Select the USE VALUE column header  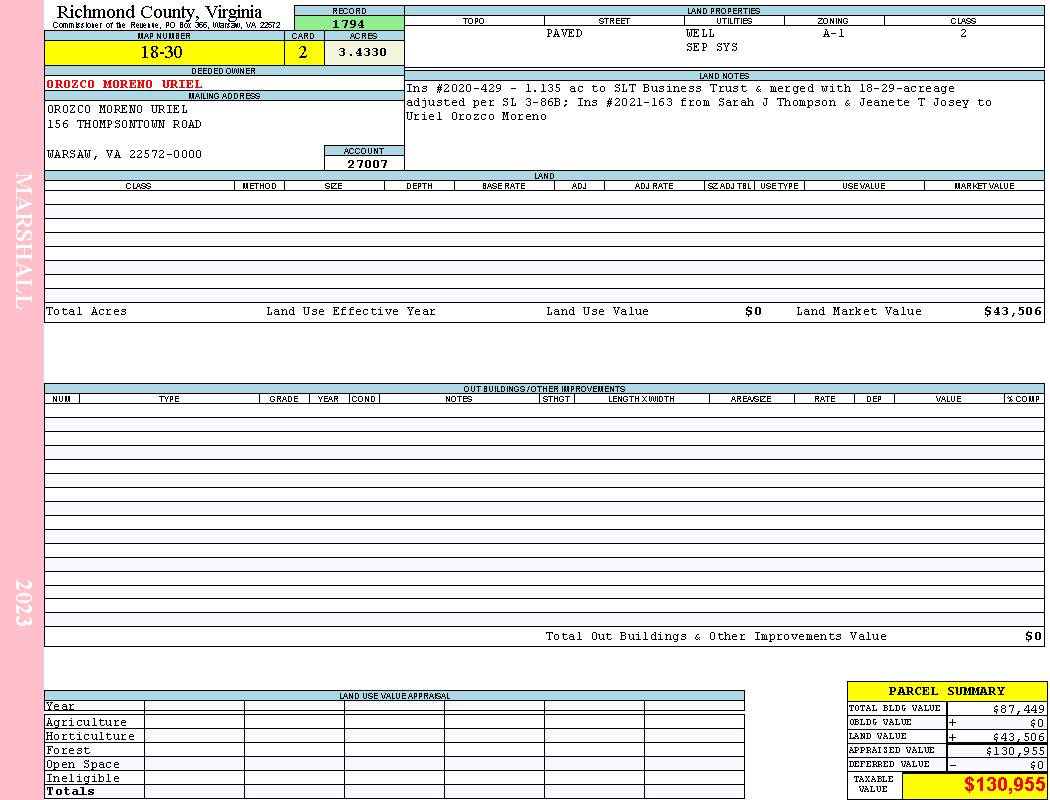[863, 186]
